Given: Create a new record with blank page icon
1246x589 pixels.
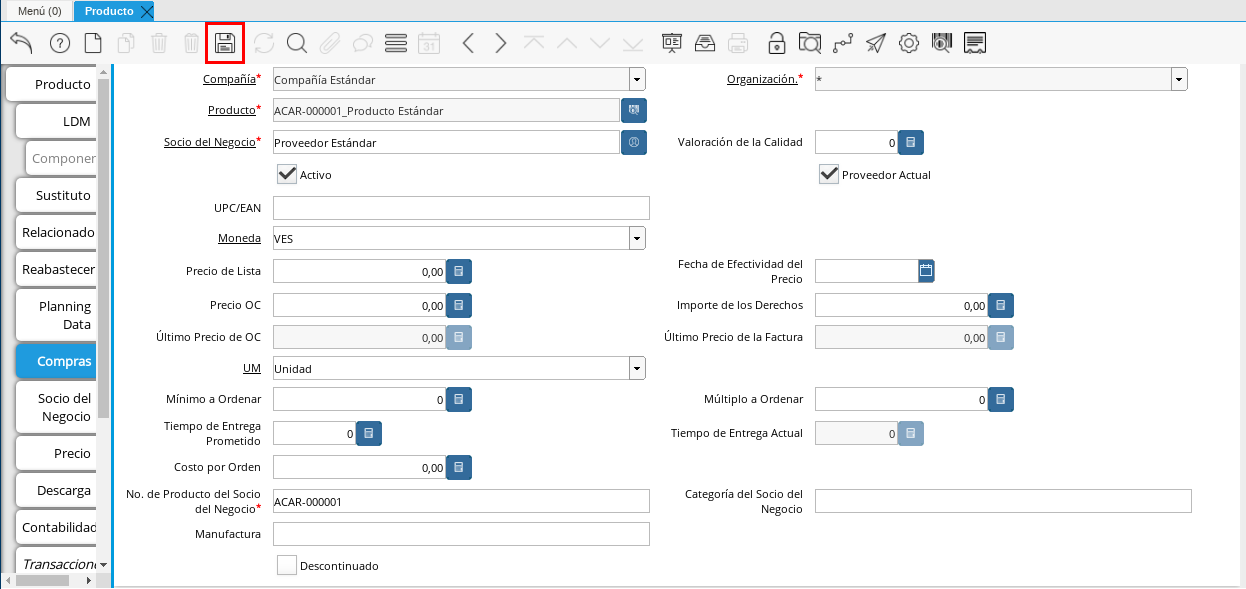Looking at the screenshot, I should [x=92, y=43].
